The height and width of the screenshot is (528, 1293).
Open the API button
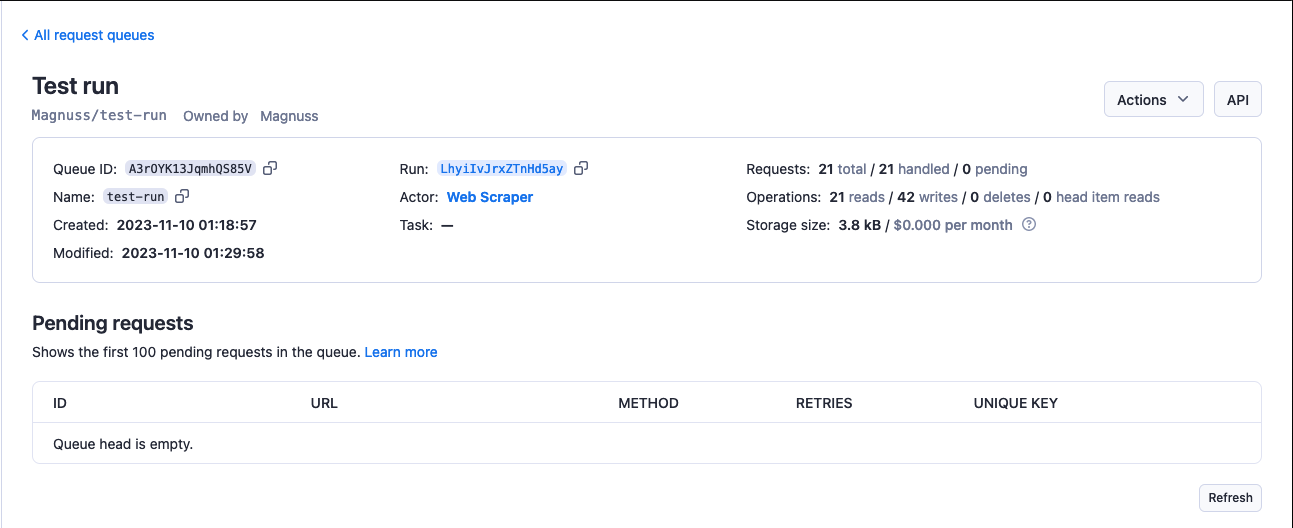tap(1237, 100)
